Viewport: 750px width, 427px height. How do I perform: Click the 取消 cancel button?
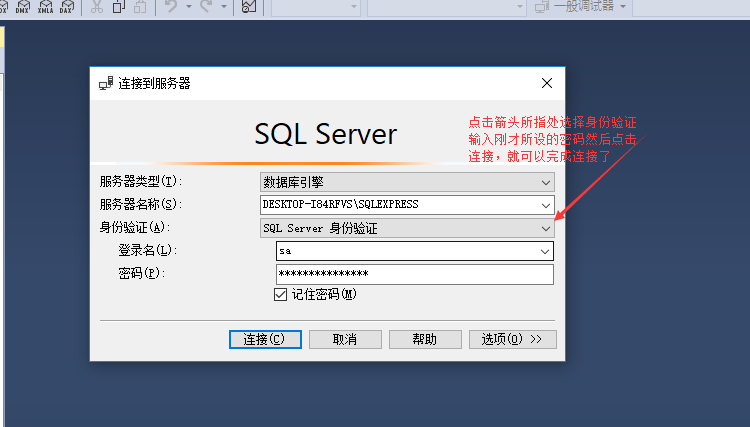point(345,339)
